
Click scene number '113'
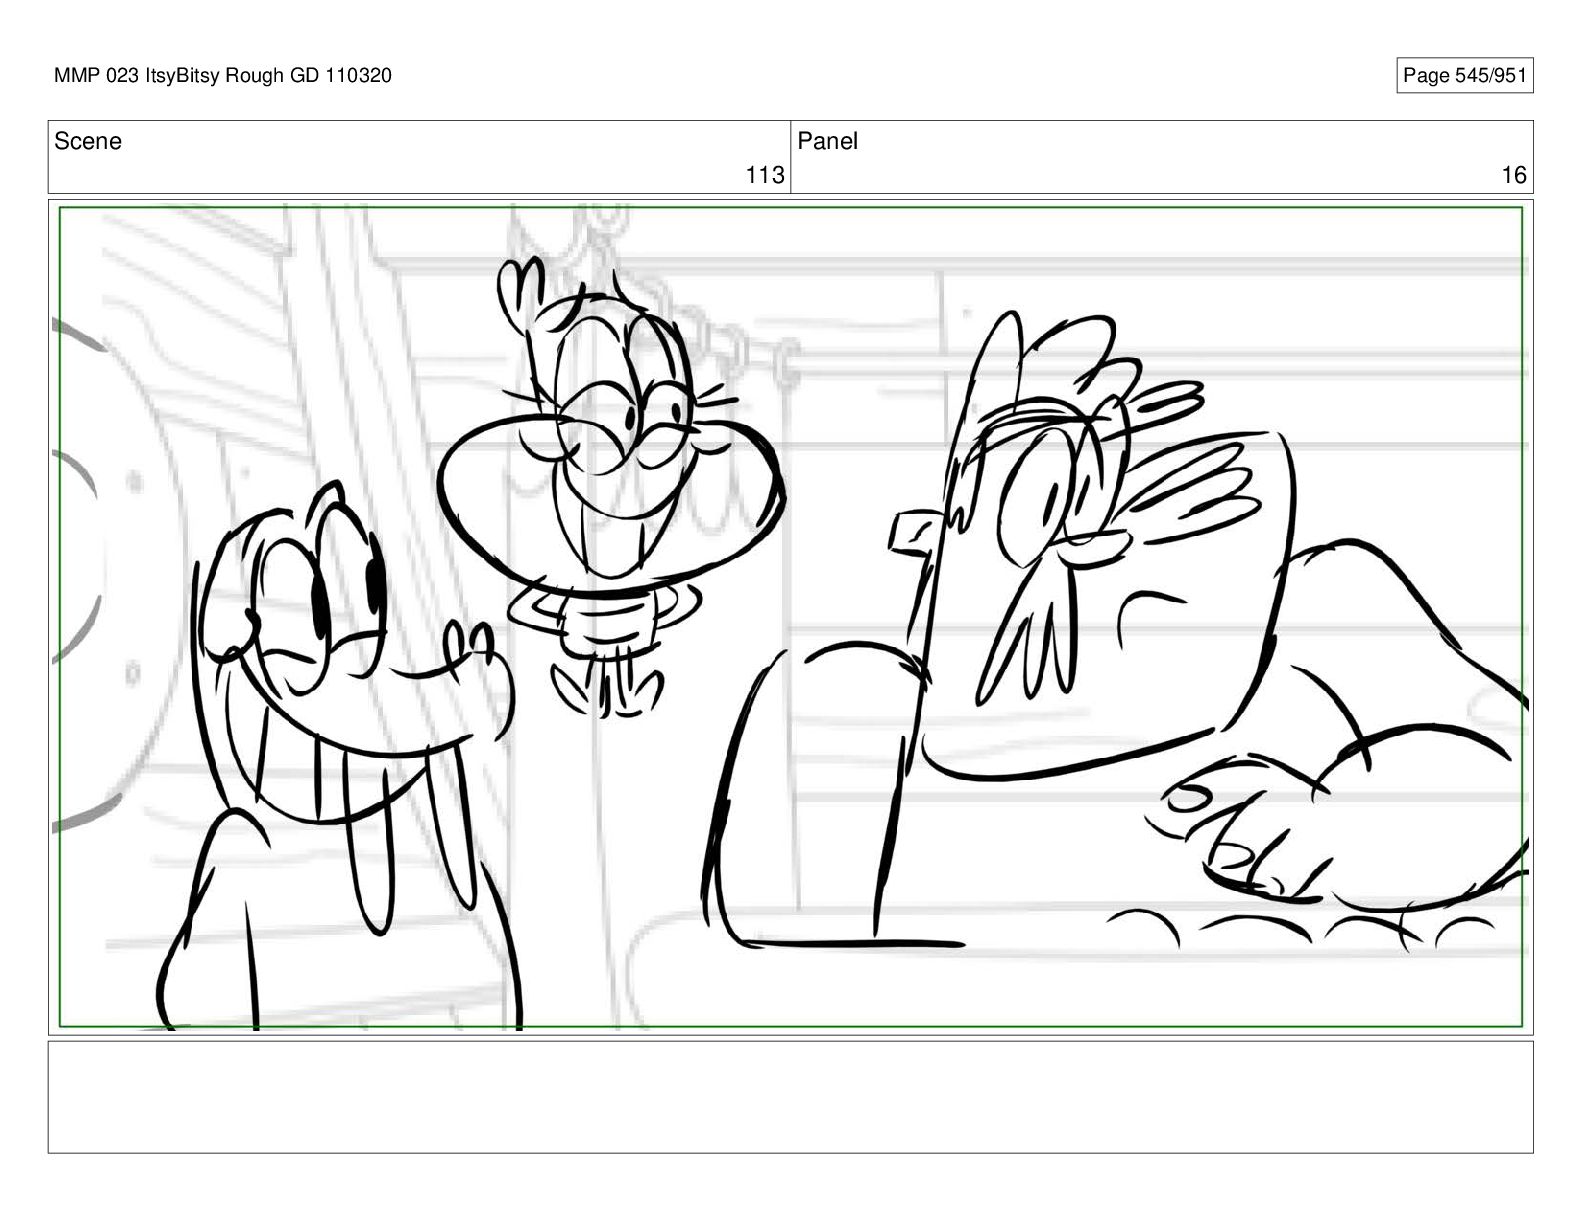[765, 175]
